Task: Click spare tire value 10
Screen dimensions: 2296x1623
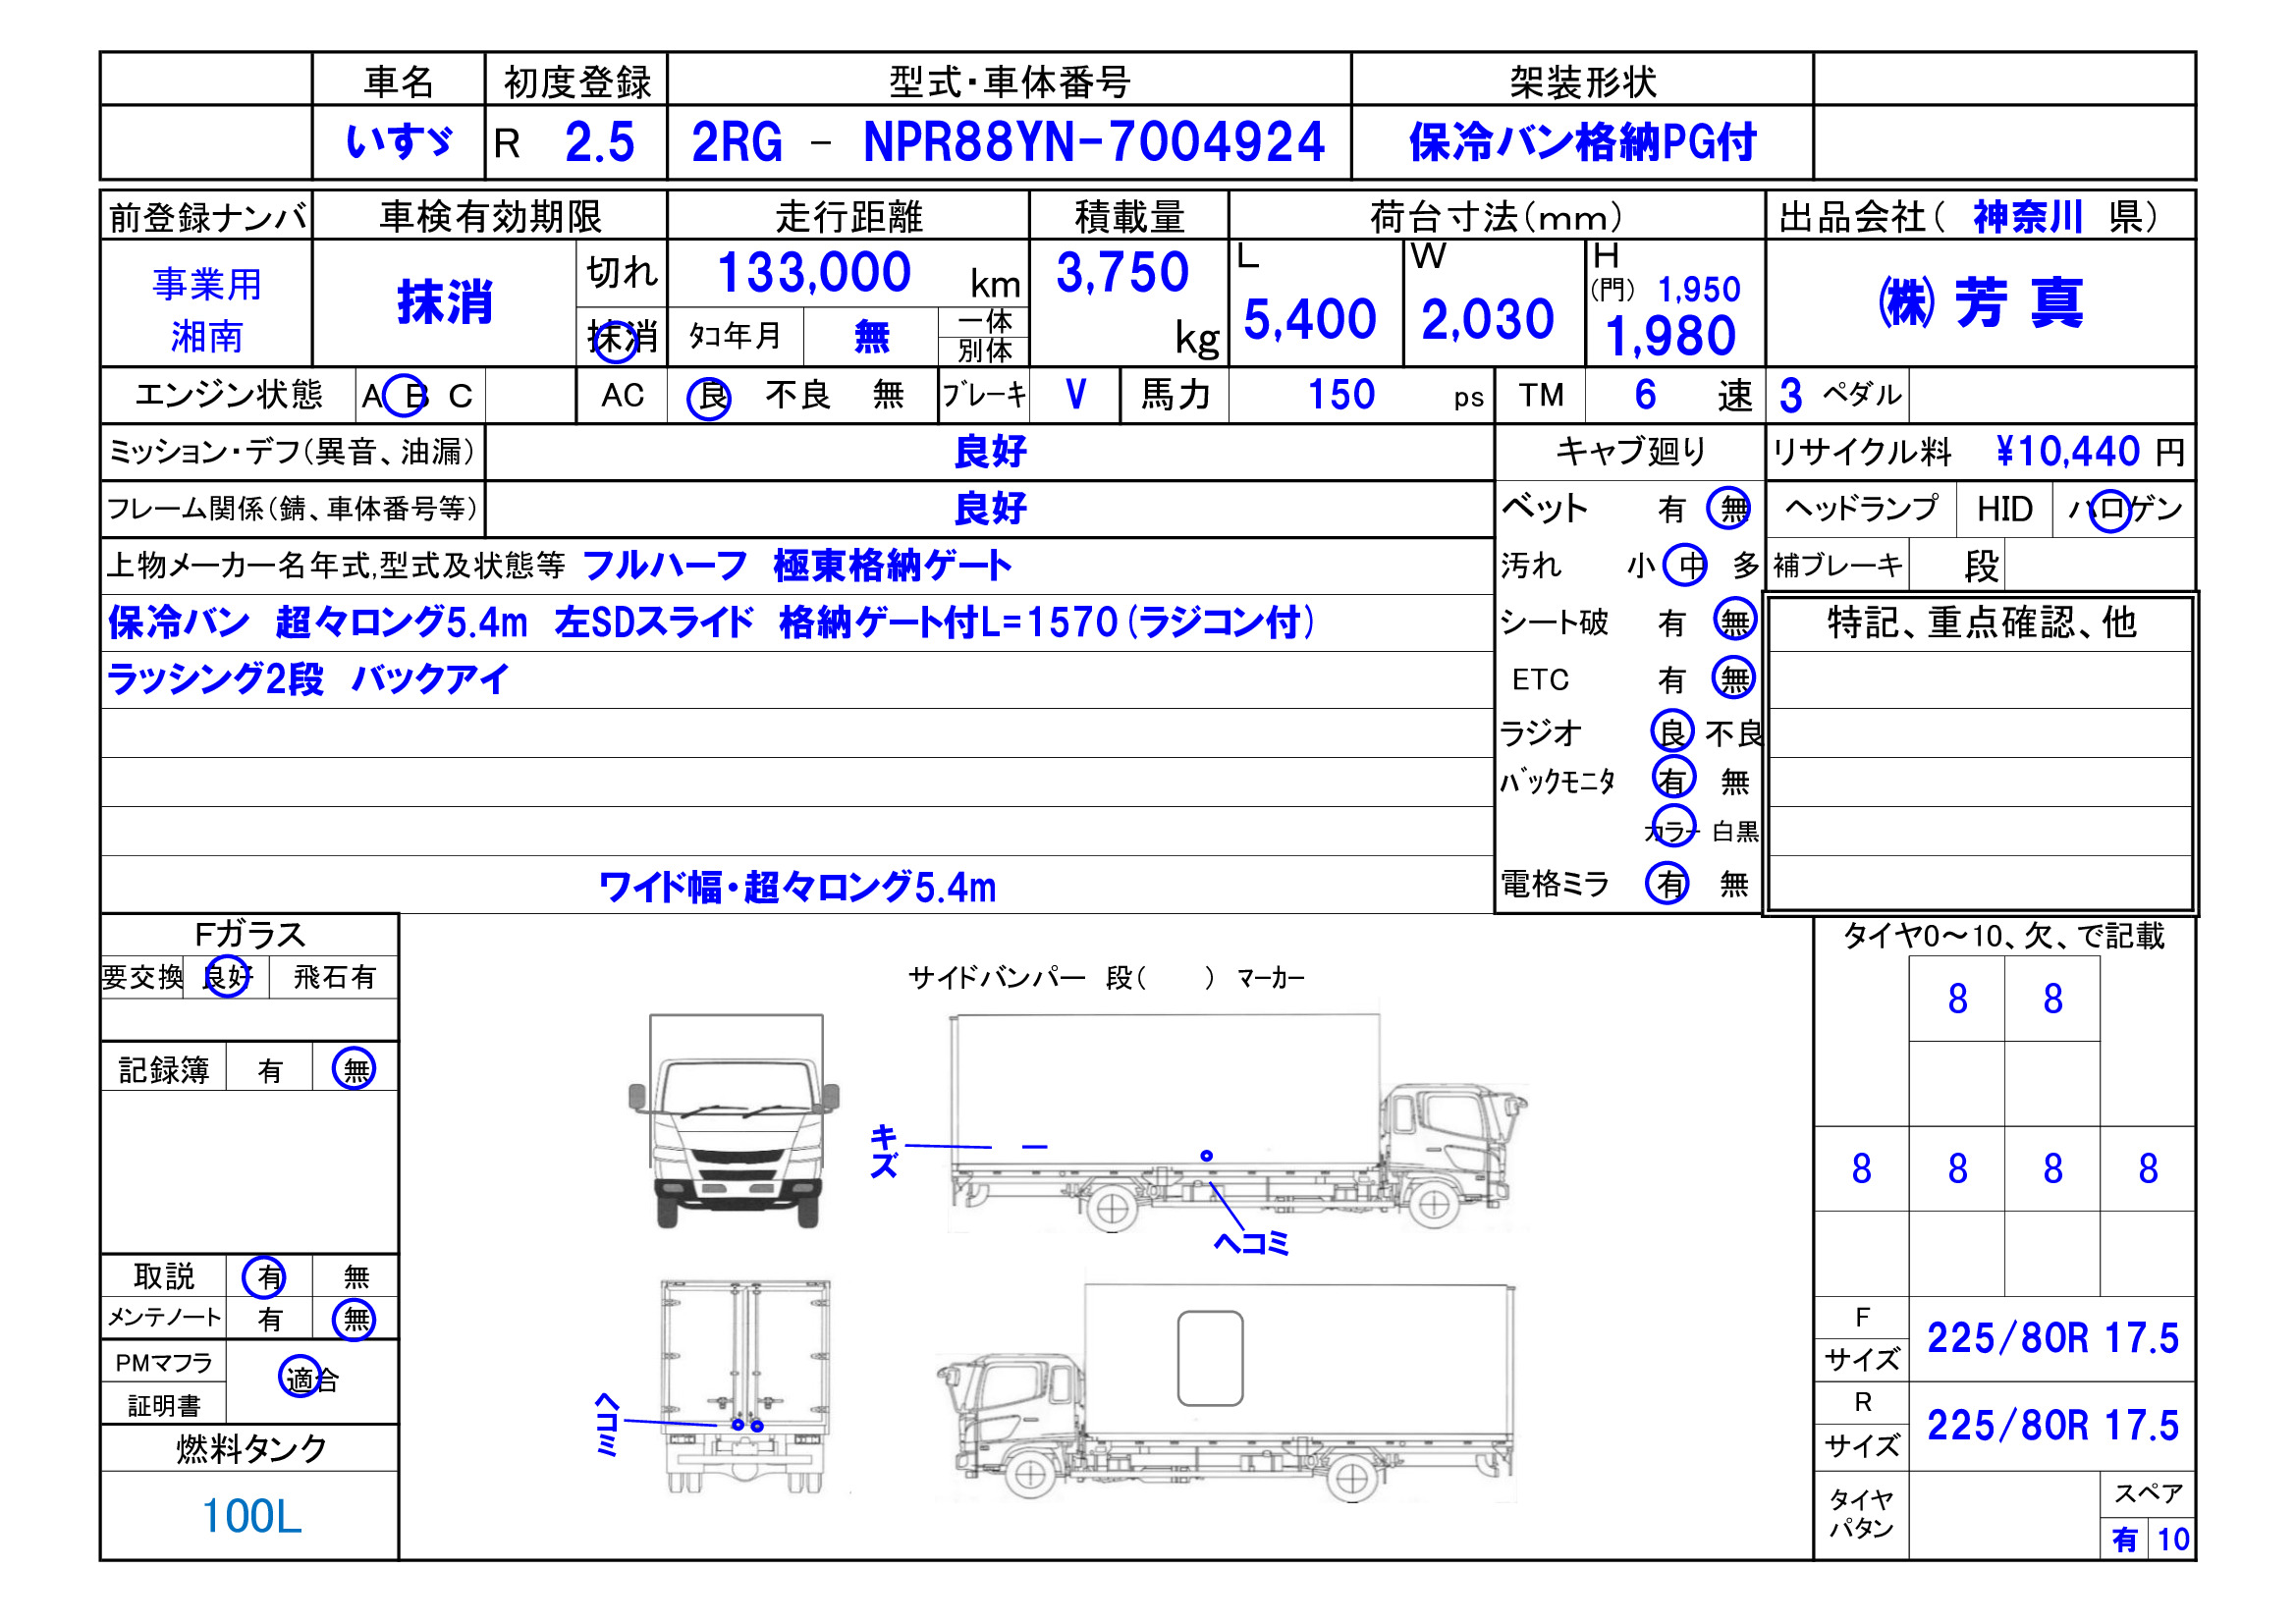Action: click(x=2173, y=1540)
